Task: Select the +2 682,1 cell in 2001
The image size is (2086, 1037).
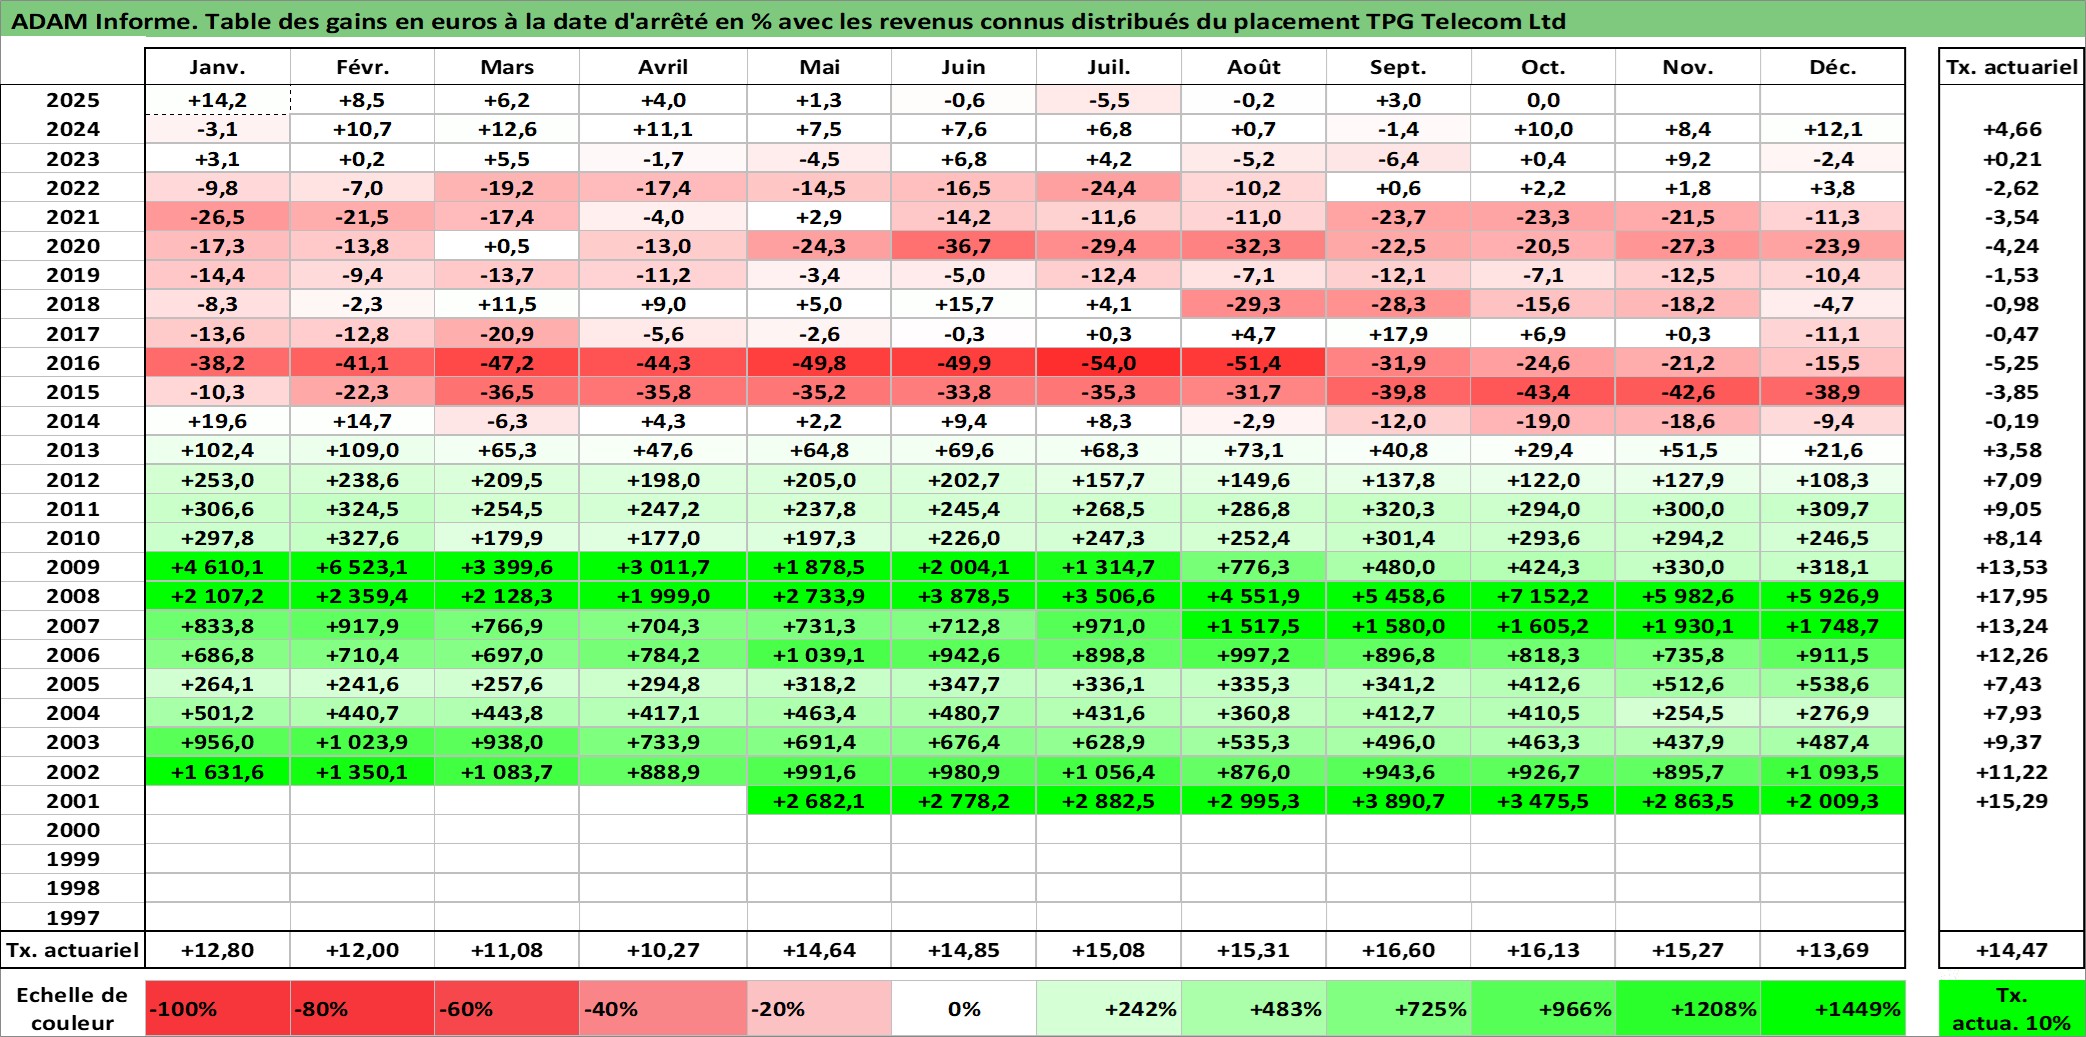Action: pos(819,801)
